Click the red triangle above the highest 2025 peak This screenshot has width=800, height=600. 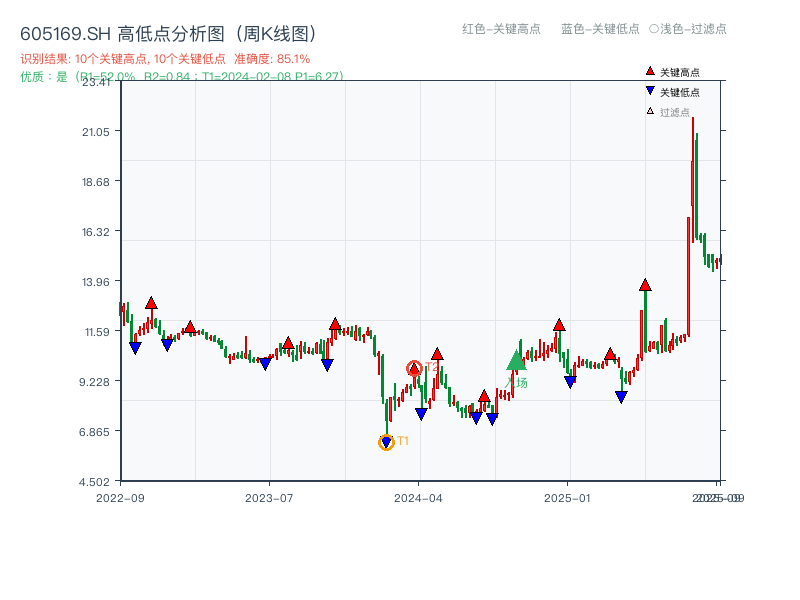tap(645, 285)
